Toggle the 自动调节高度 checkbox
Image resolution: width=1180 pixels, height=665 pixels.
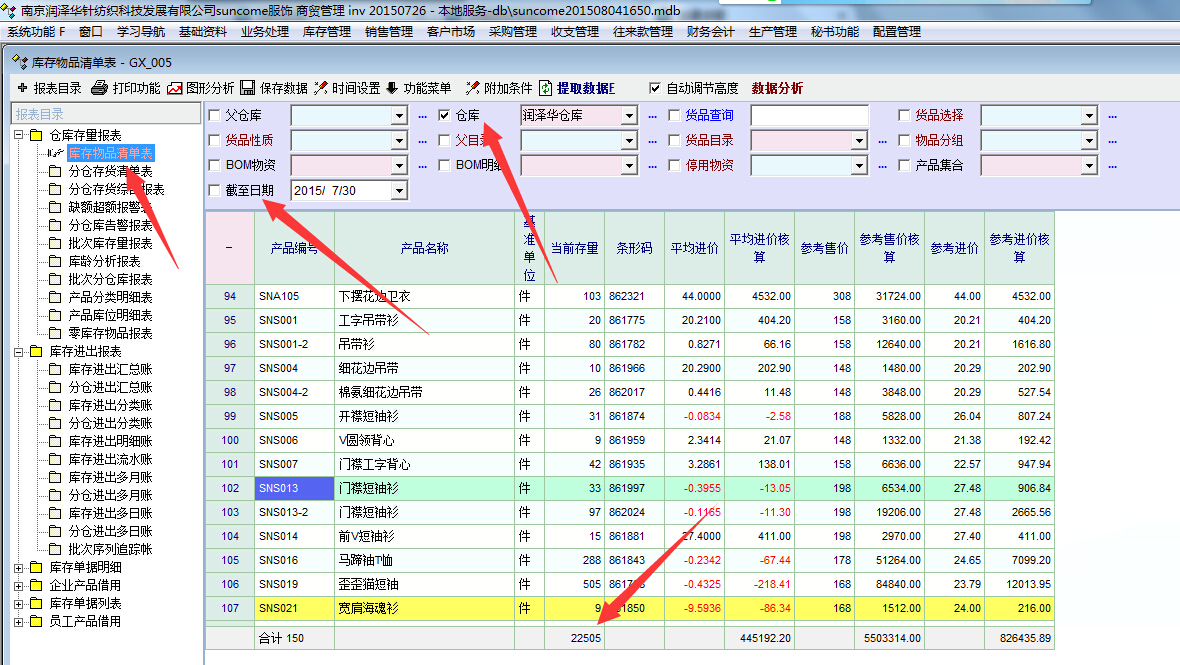655,88
